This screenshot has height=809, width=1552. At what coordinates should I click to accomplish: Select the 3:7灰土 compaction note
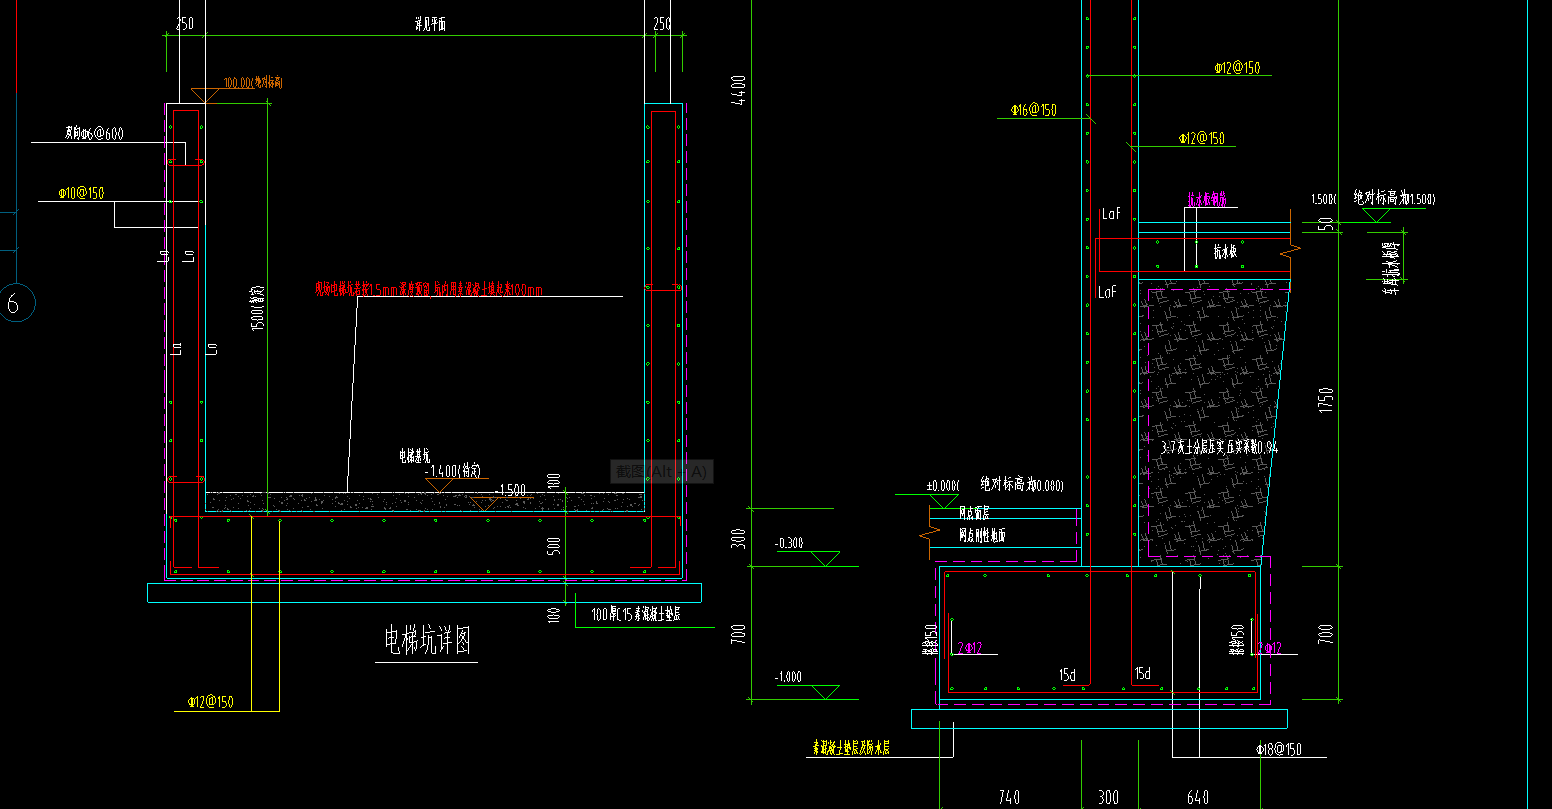tap(1219, 447)
